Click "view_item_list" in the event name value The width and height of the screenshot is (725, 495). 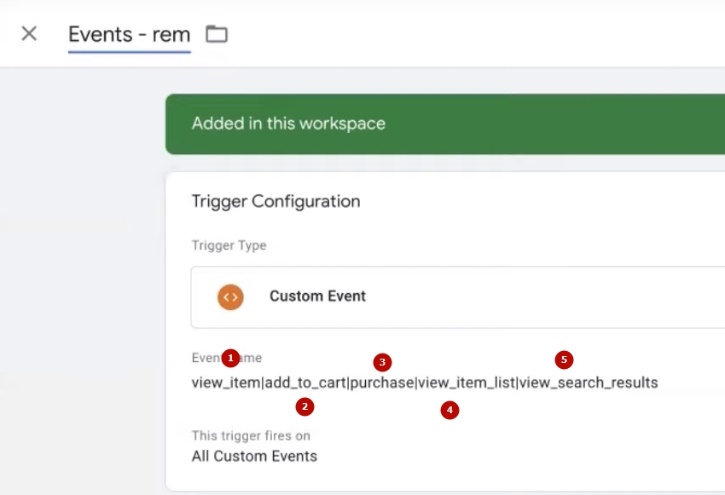click(466, 382)
